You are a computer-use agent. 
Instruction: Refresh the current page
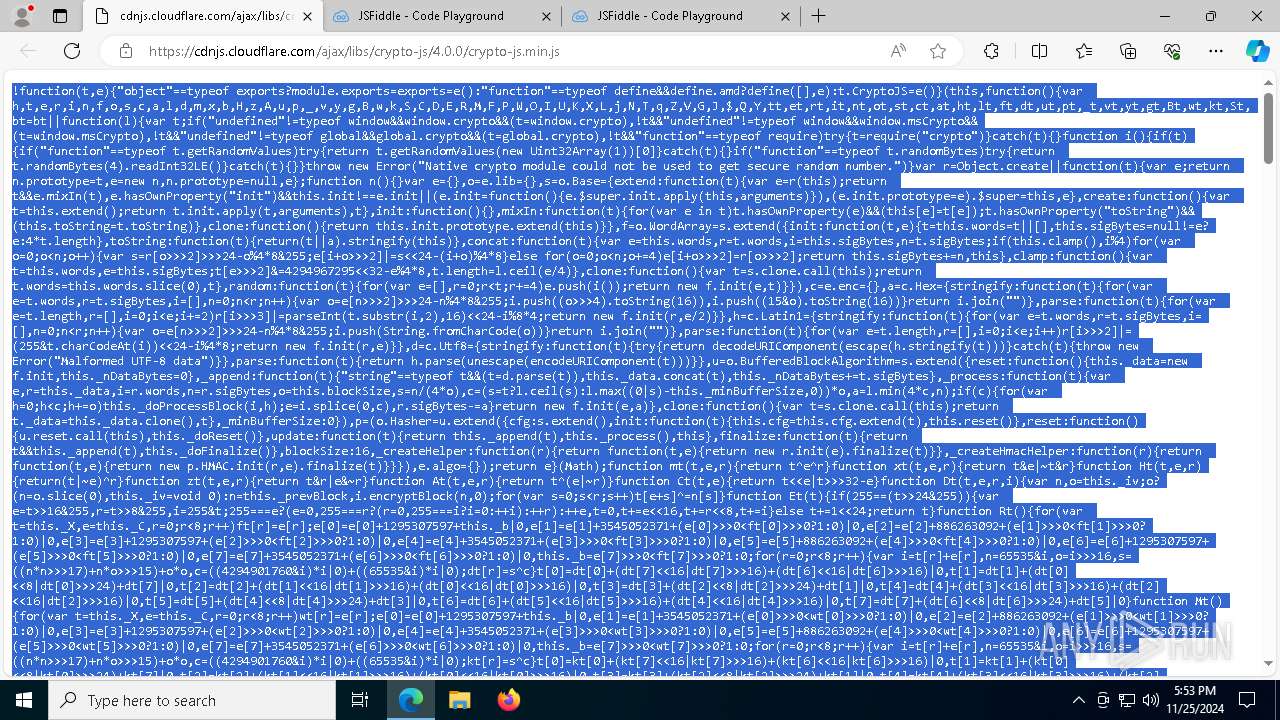(x=72, y=51)
